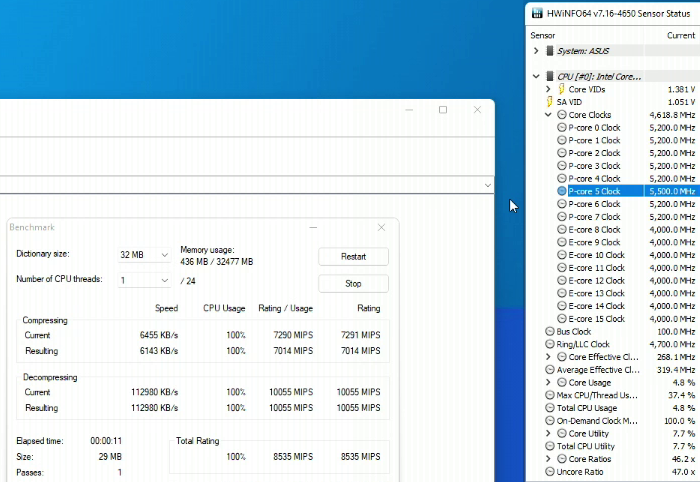This screenshot has width=700, height=482.
Task: Click the Bus Clock sensor icon
Action: (x=549, y=331)
